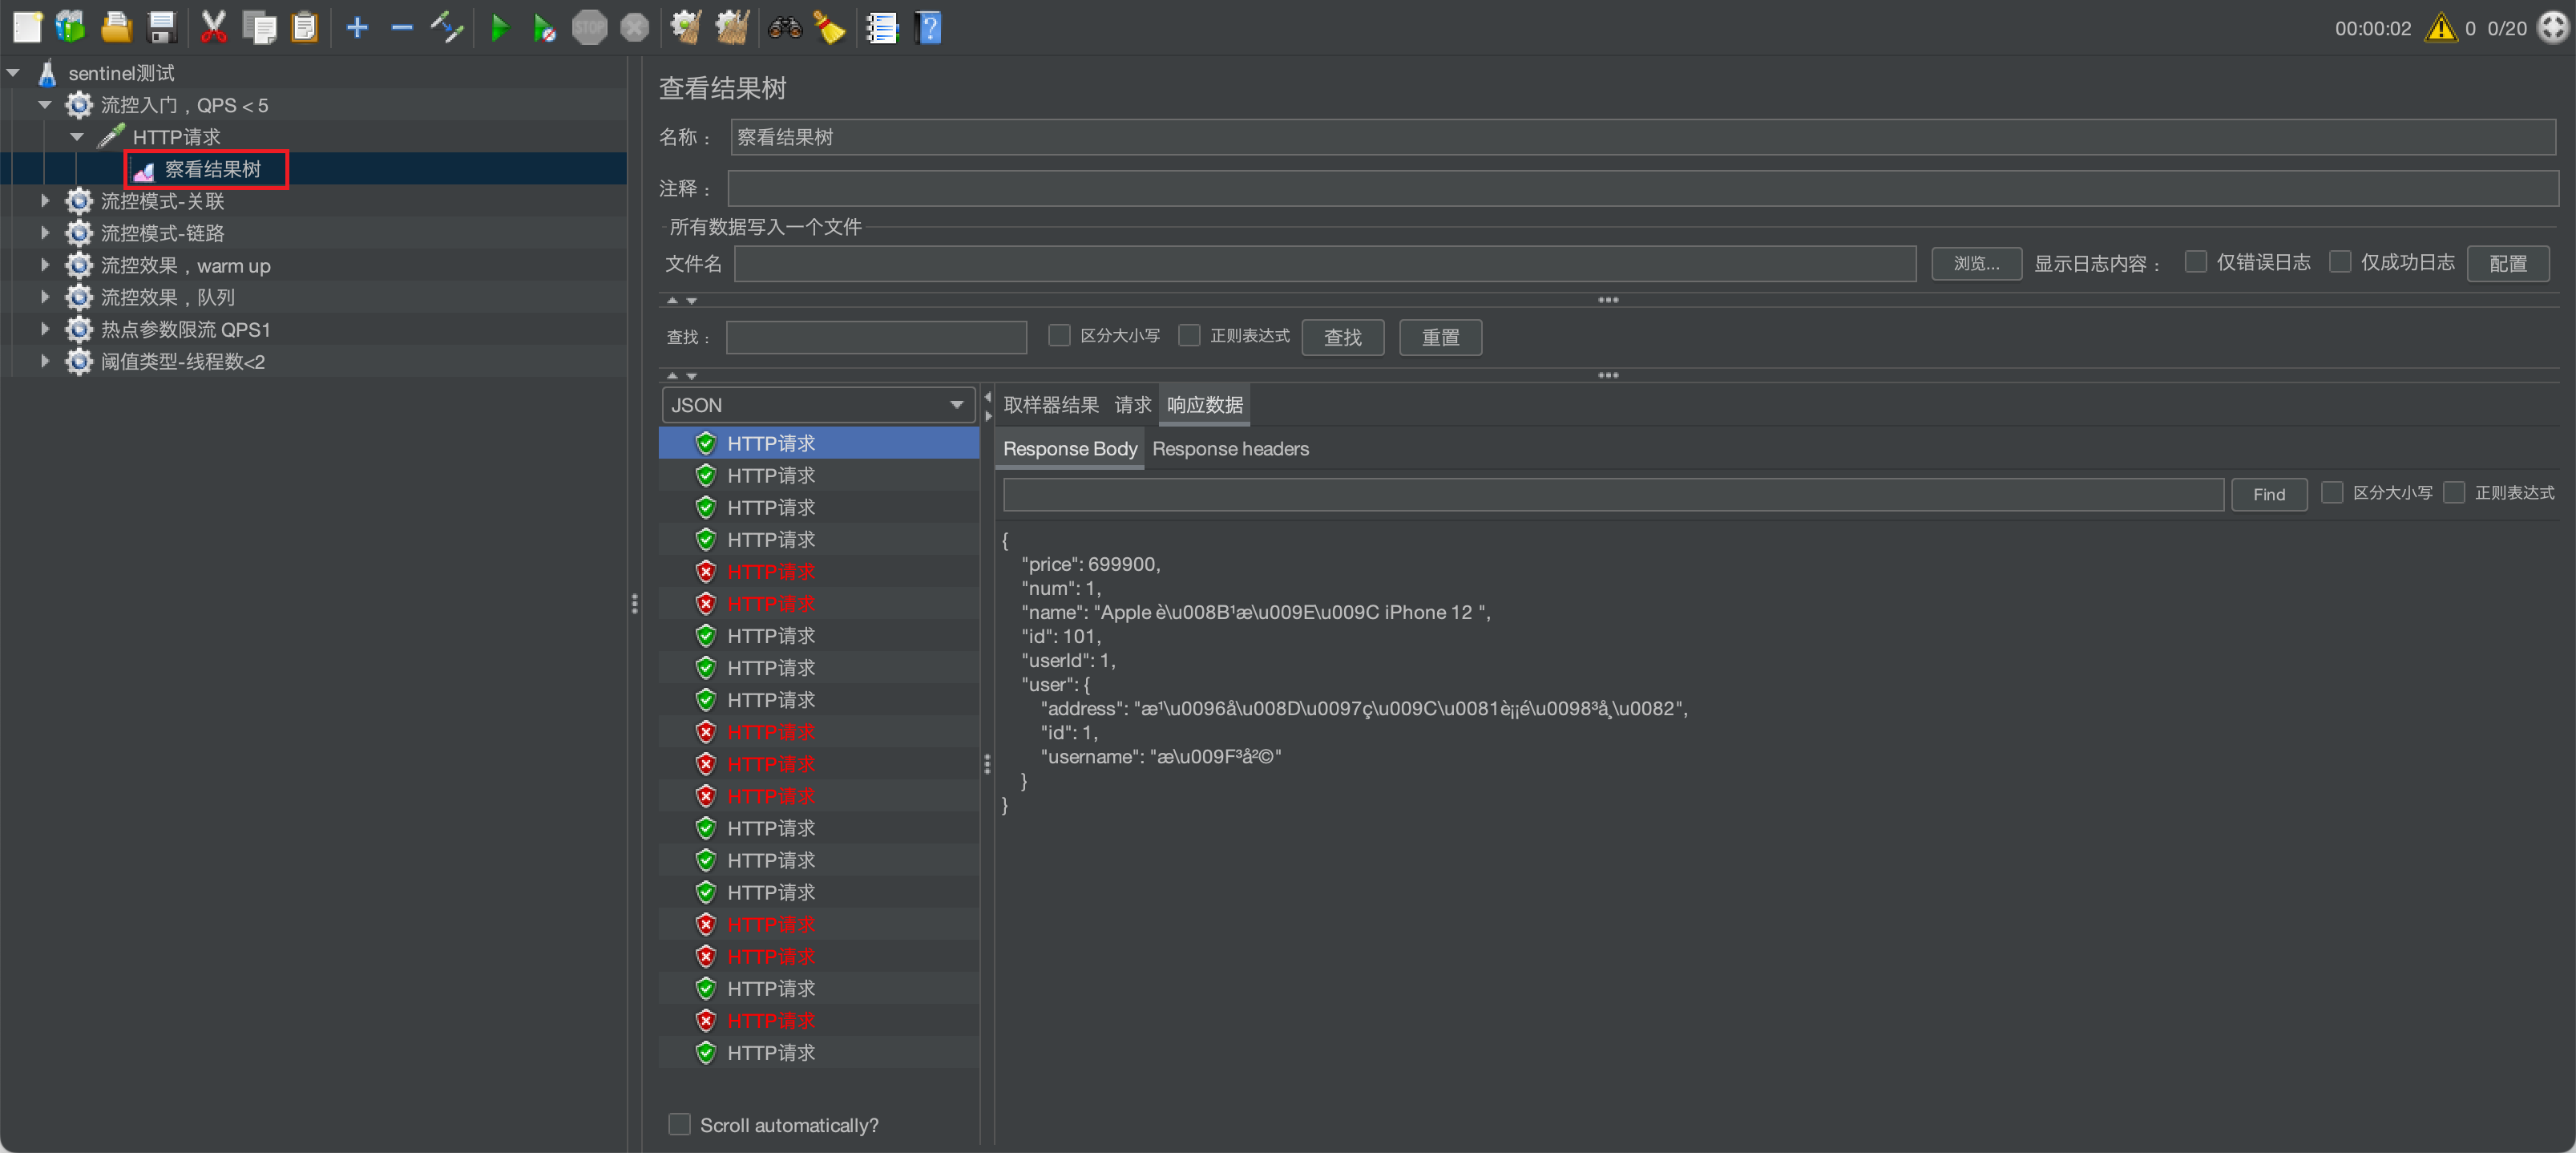The height and width of the screenshot is (1153, 2576).
Task: Click the Save test plan disk icon
Action: pos(162,28)
